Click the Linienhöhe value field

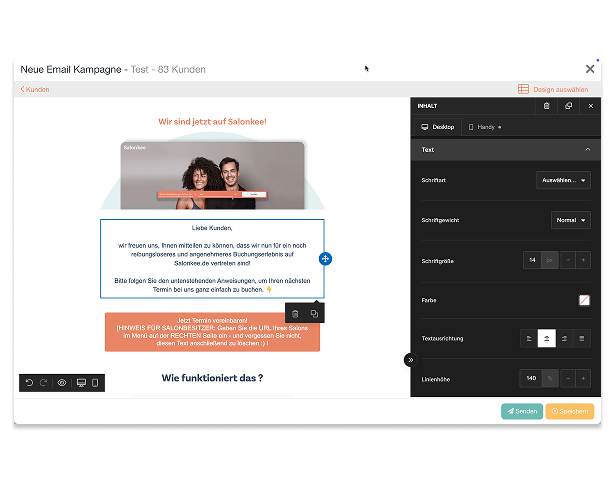(x=531, y=378)
